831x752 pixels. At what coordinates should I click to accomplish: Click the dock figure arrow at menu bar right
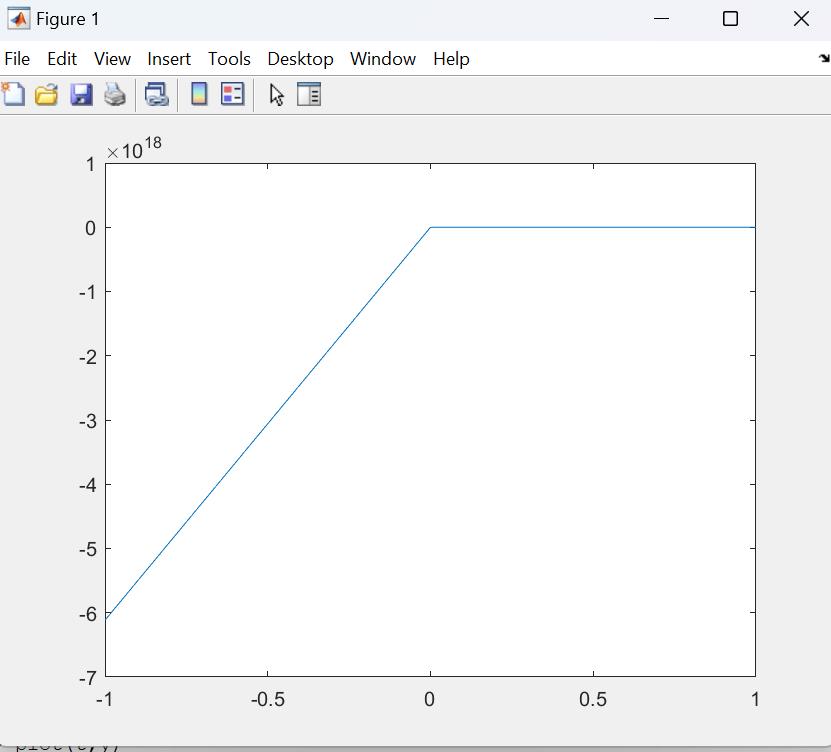tap(823, 59)
